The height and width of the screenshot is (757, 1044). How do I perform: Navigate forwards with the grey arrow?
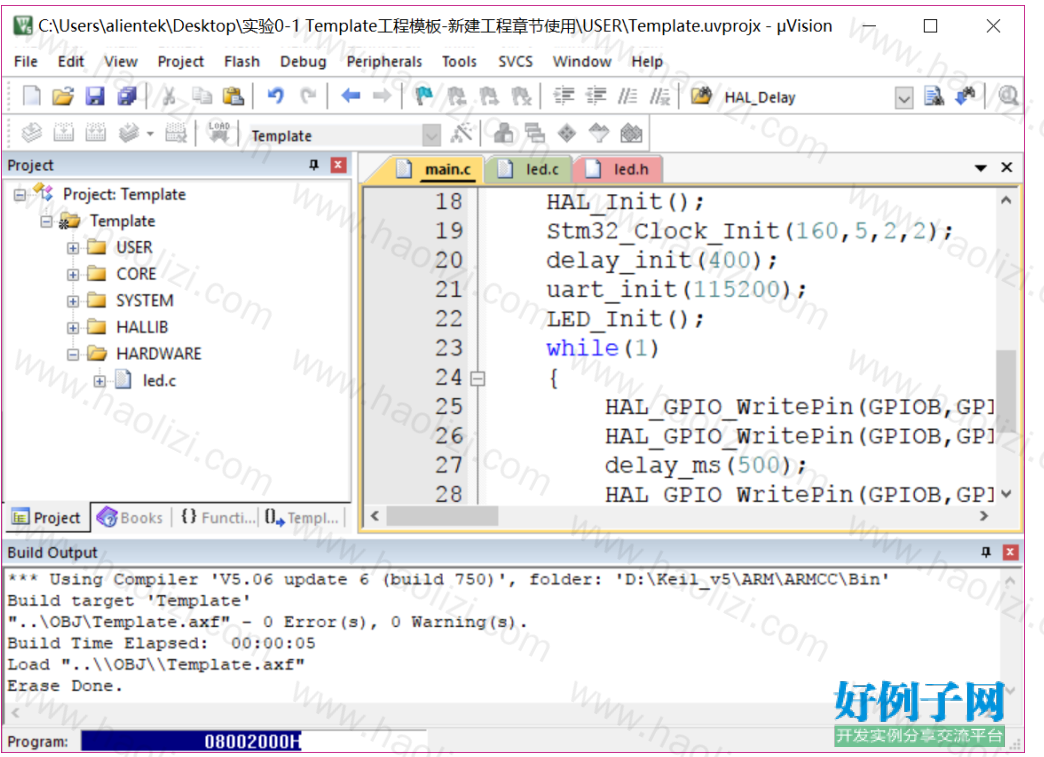point(382,96)
